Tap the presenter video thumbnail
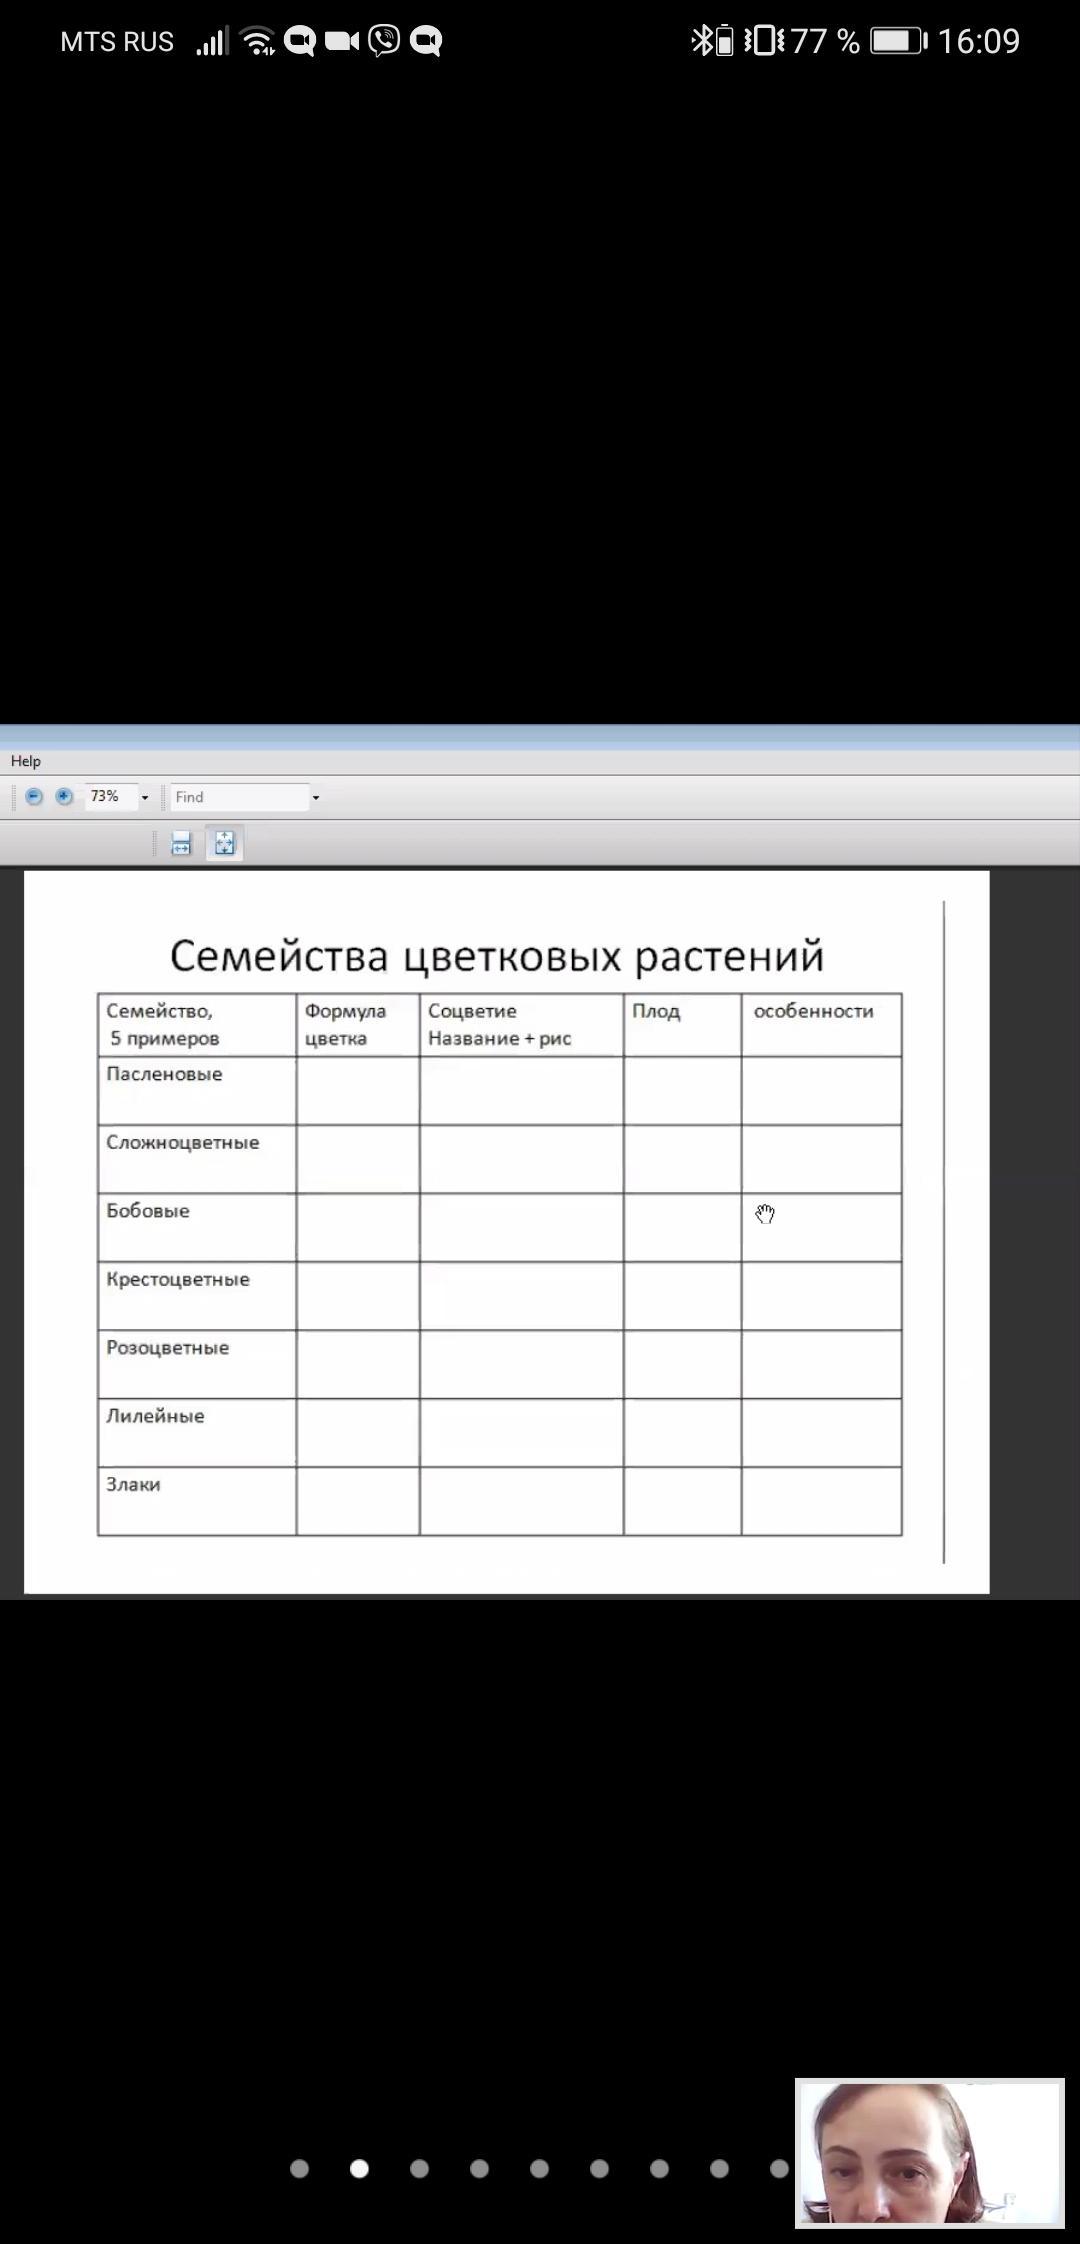Screen dimensions: 1080x2244 pos(929,2154)
